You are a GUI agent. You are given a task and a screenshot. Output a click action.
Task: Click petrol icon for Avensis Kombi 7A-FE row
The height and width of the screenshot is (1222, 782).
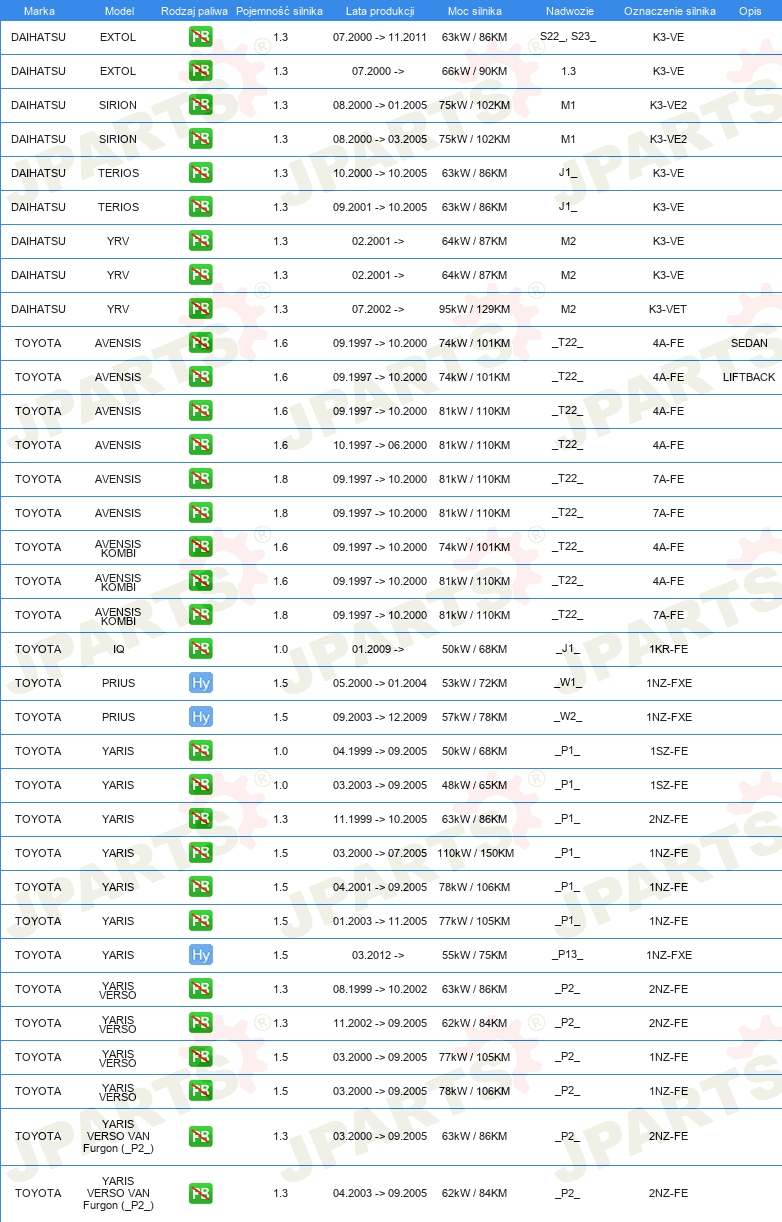[200, 615]
